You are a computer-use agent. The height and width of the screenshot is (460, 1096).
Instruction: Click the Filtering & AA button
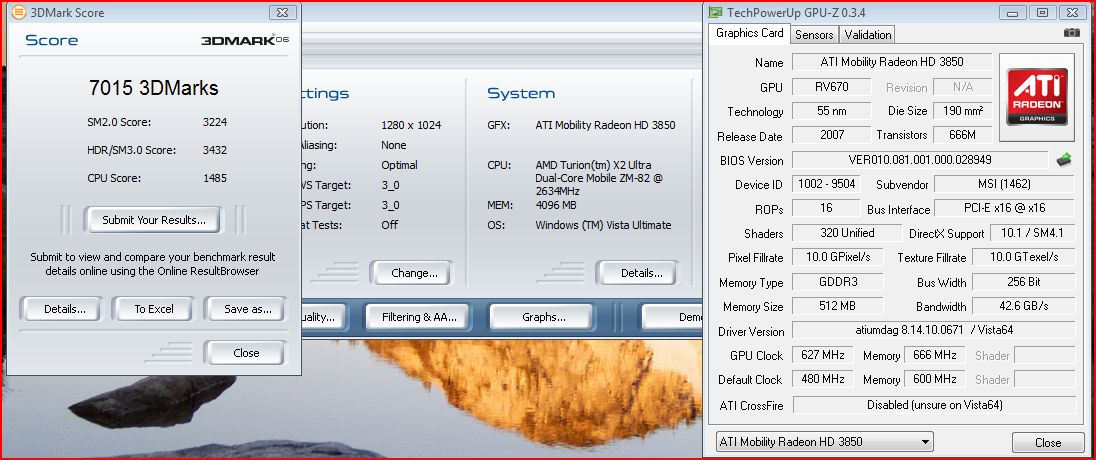pos(419,317)
